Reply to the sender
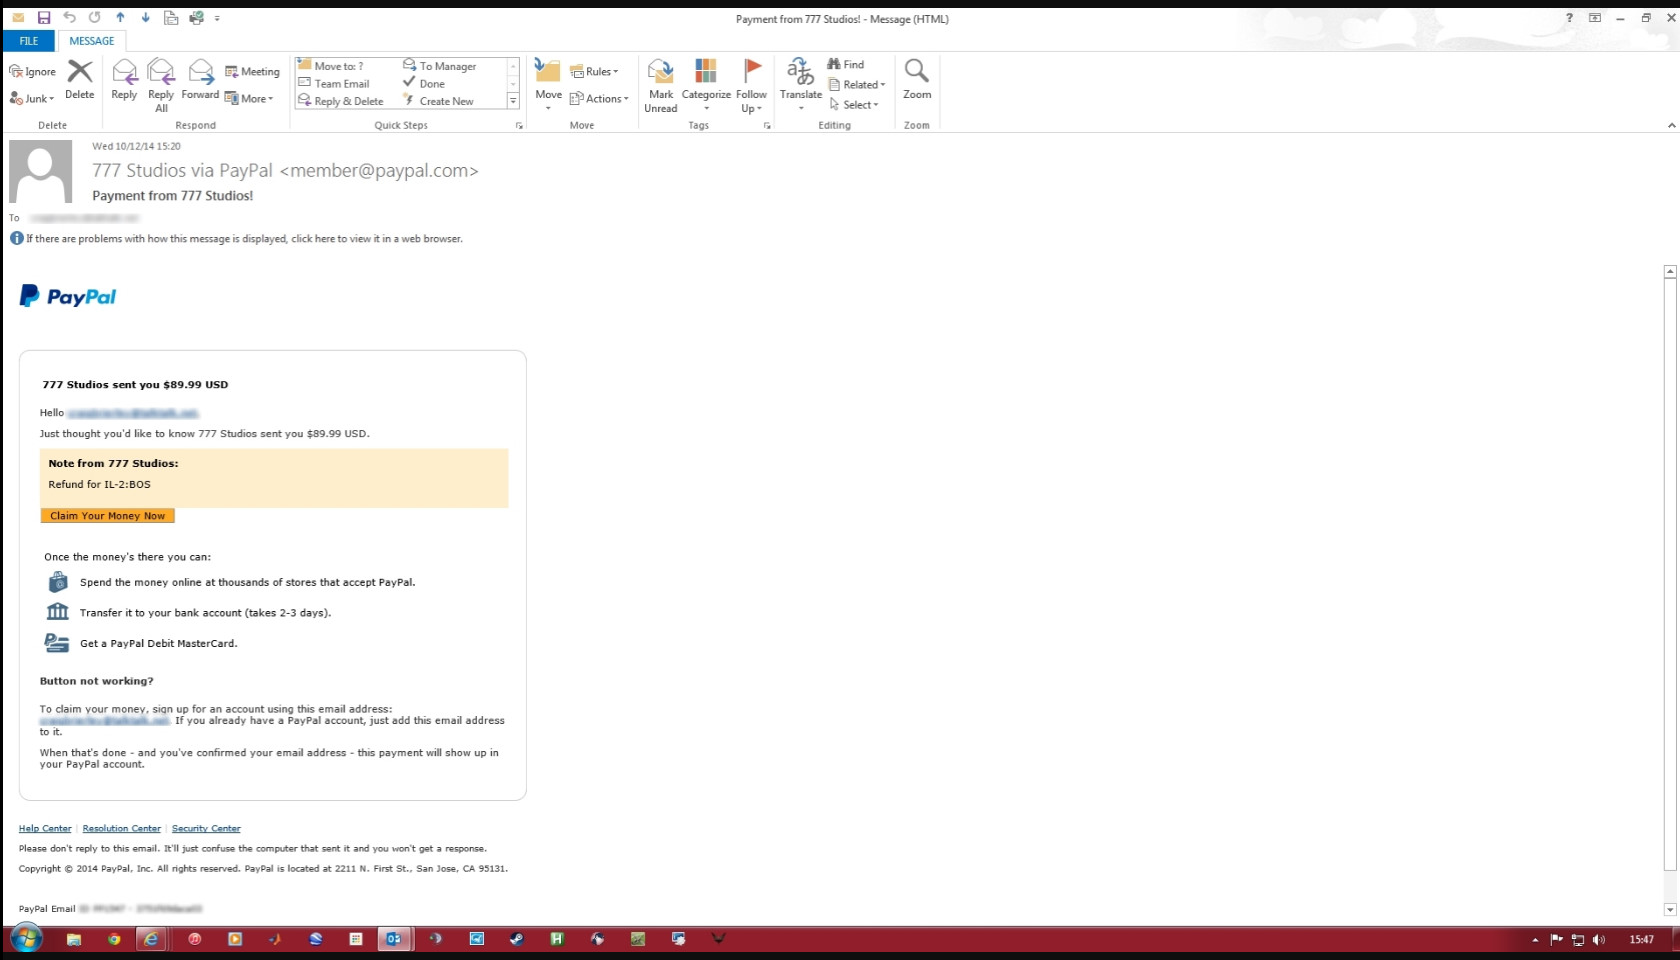The height and width of the screenshot is (960, 1680). pos(124,80)
